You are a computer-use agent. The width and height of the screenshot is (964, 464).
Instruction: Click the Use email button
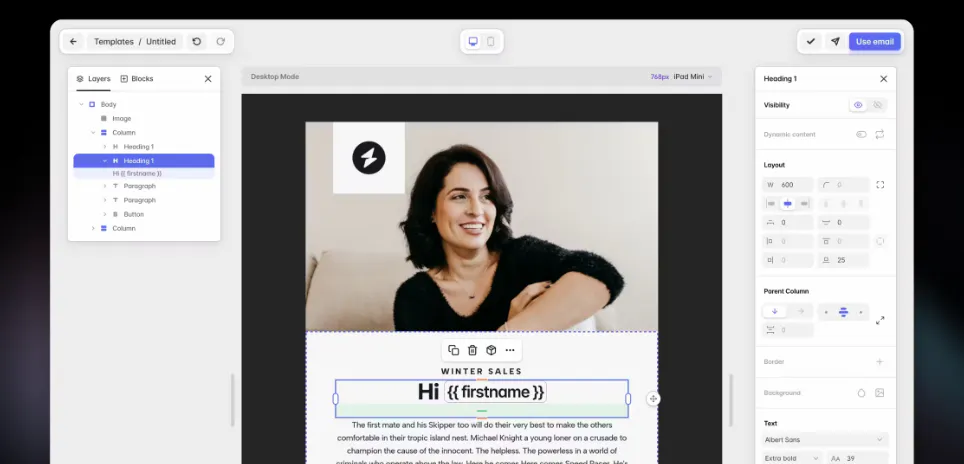(874, 42)
